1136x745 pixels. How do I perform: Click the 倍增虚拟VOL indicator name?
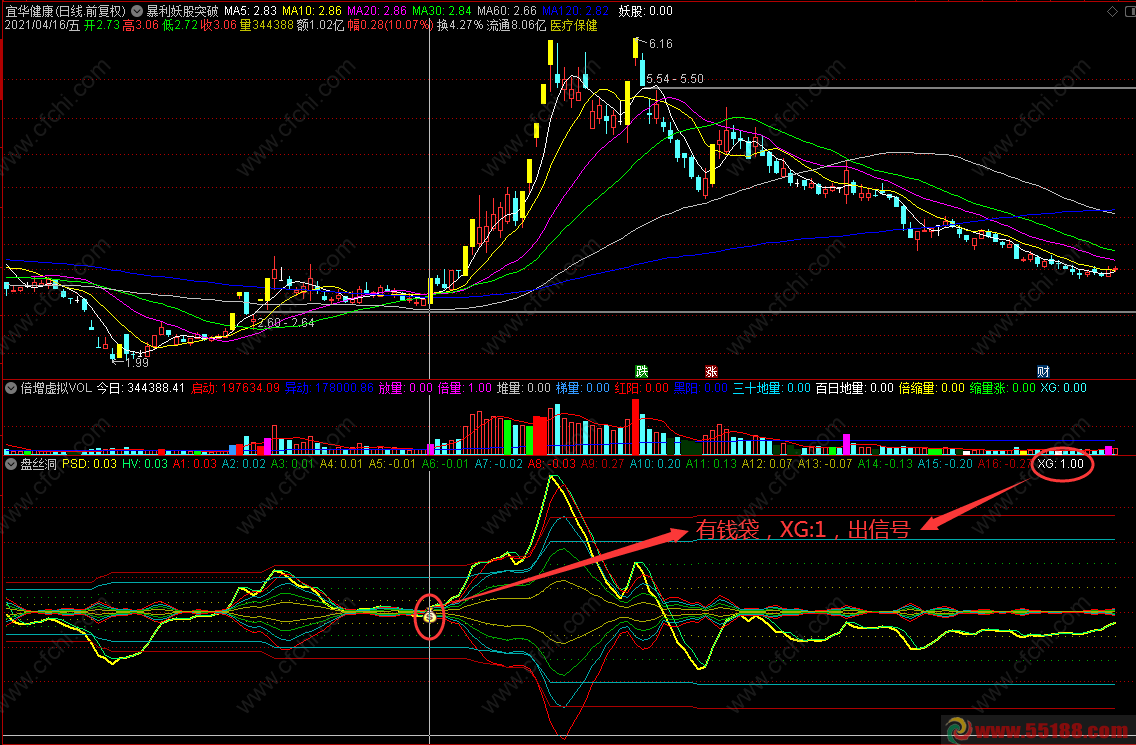(56, 388)
